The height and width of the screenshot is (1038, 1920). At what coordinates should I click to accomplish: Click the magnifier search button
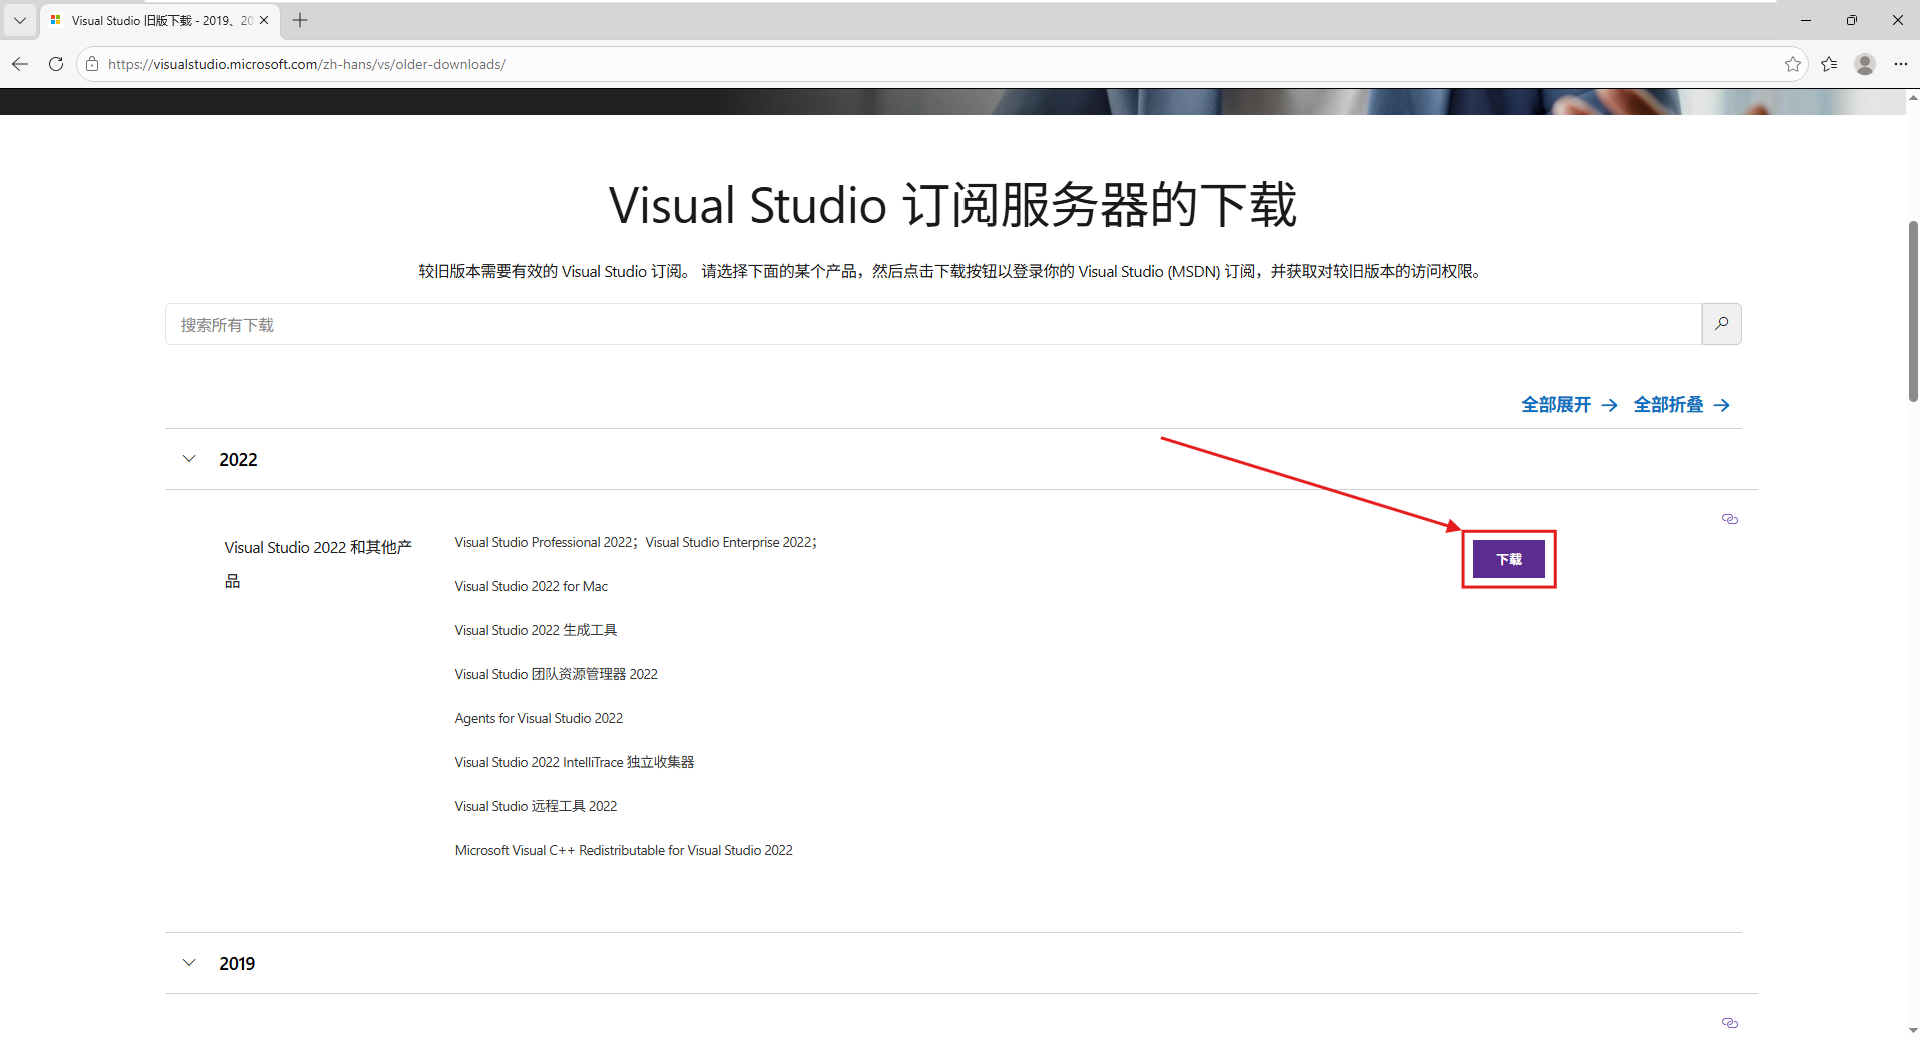pyautogui.click(x=1721, y=324)
